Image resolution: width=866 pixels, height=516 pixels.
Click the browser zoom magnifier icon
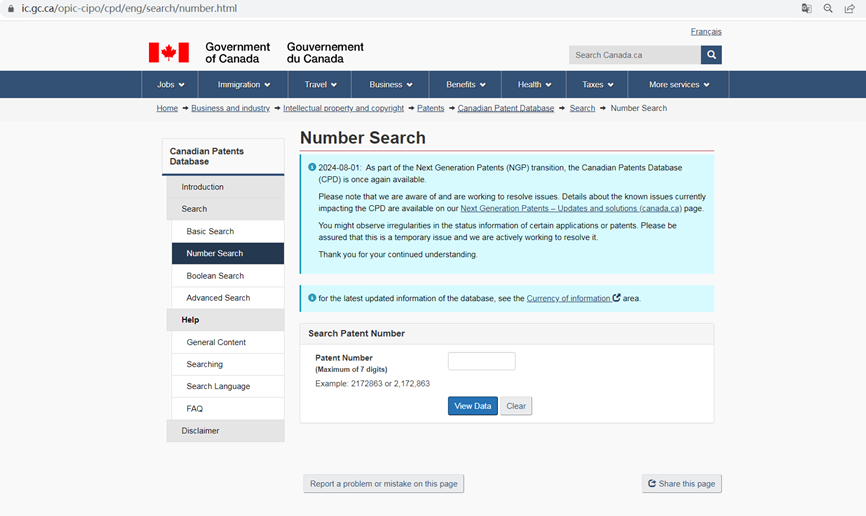[828, 8]
